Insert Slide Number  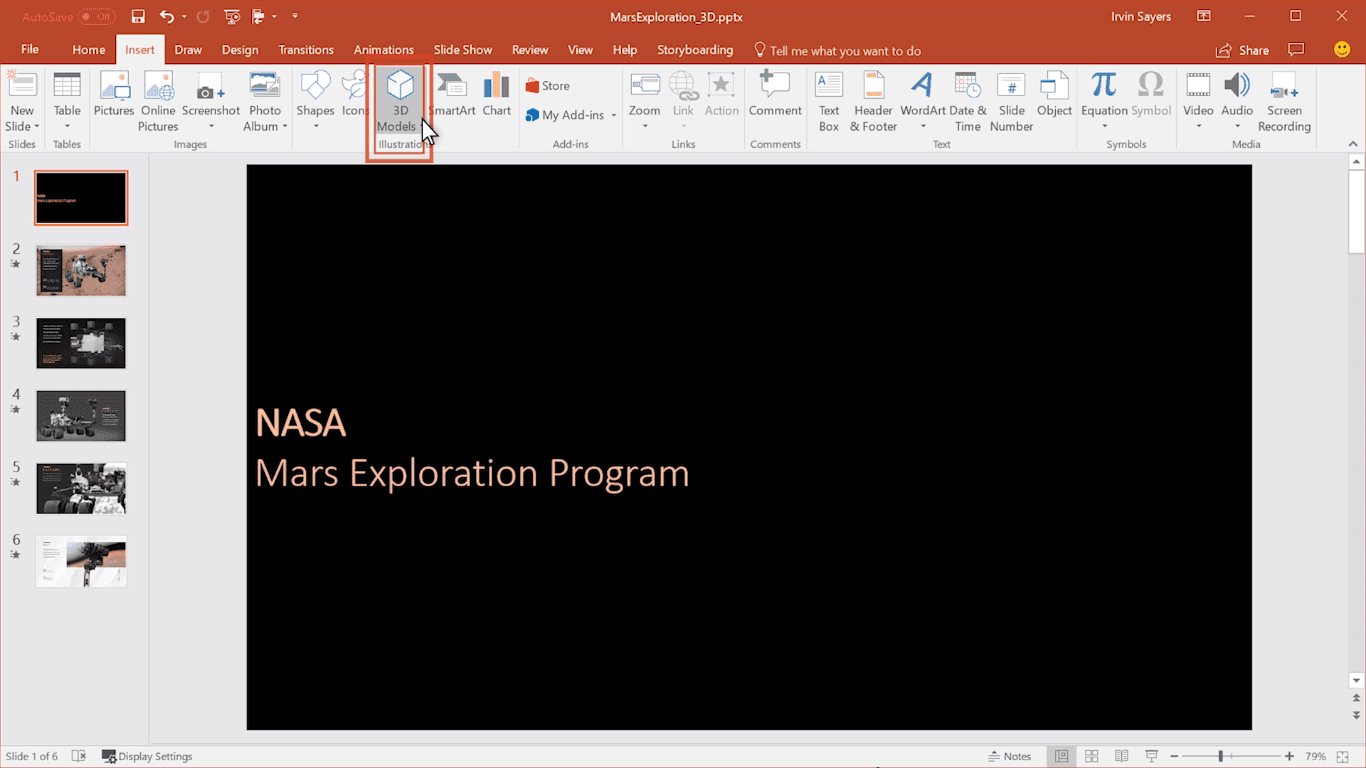[1011, 102]
